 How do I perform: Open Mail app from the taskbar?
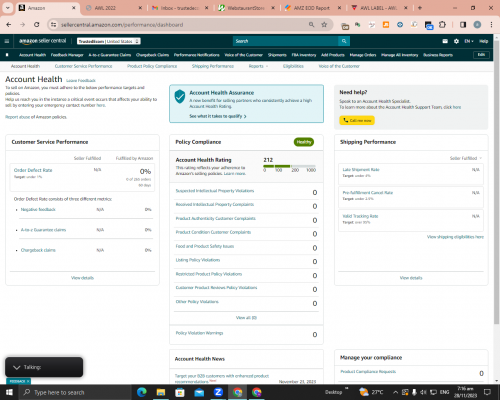(x=199, y=392)
